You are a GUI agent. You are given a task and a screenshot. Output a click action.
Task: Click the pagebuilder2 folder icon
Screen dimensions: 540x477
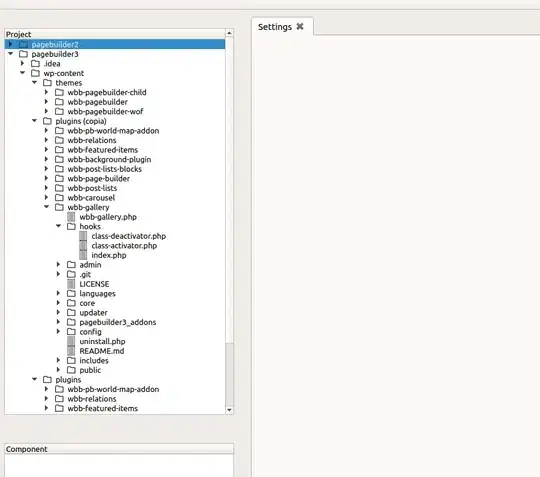click(23, 44)
